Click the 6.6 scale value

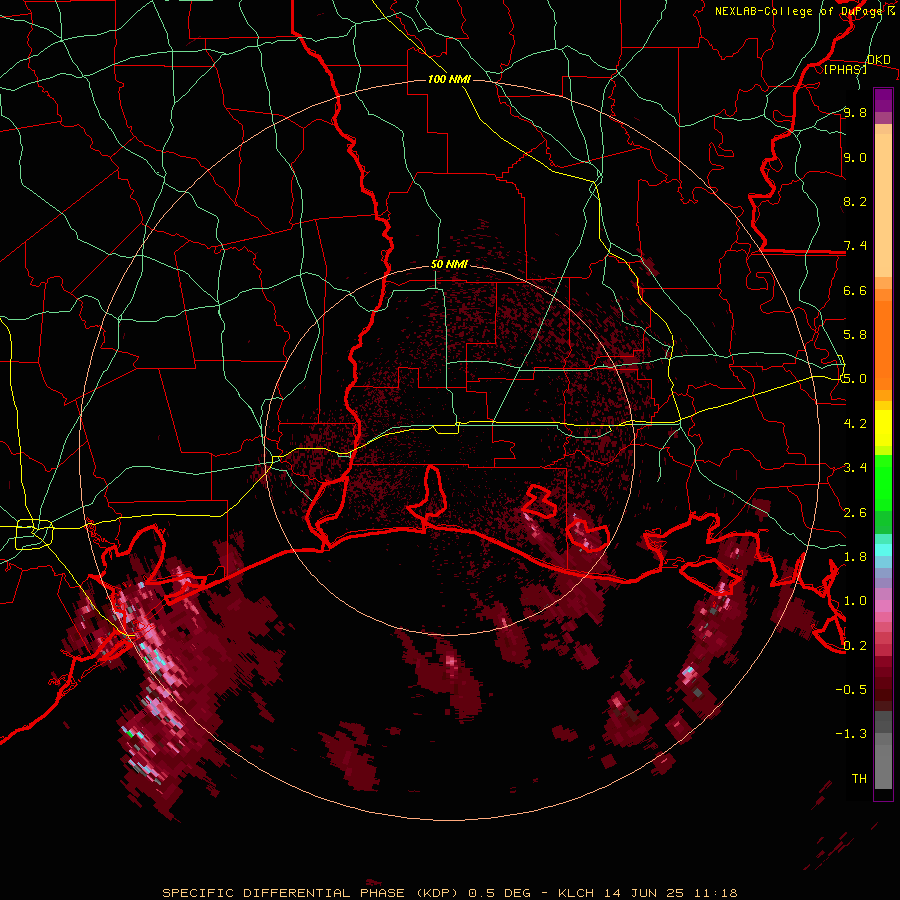(x=855, y=290)
